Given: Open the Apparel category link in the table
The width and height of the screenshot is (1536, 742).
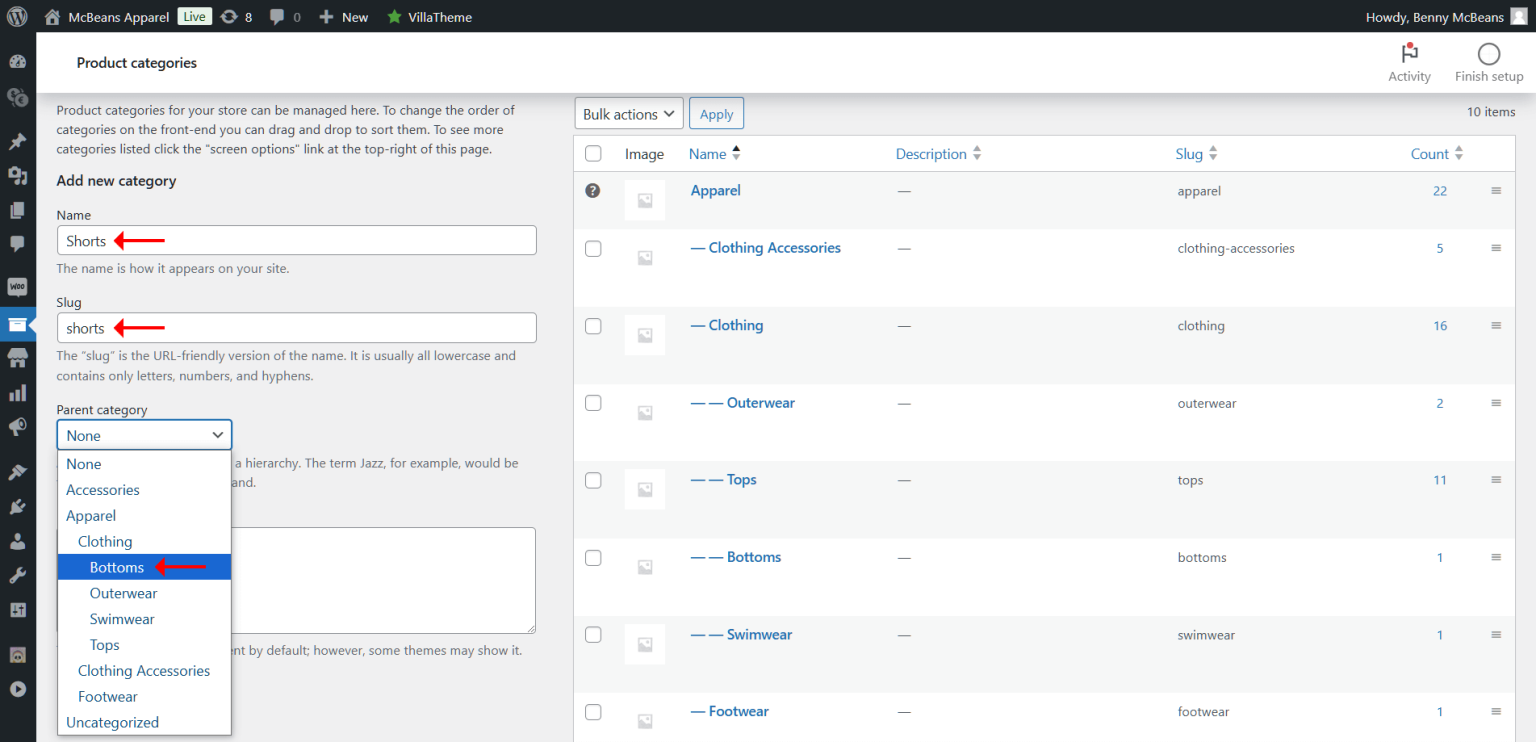Looking at the screenshot, I should pos(716,190).
